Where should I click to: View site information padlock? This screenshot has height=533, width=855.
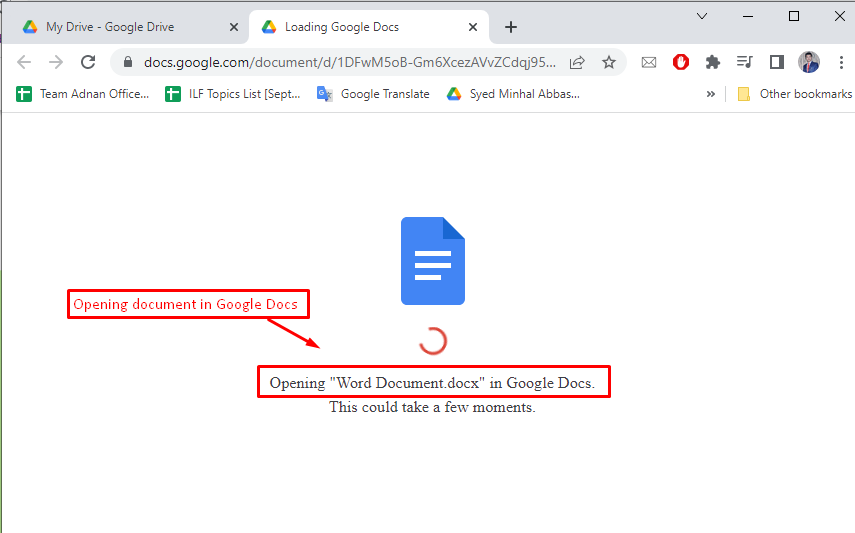click(128, 62)
